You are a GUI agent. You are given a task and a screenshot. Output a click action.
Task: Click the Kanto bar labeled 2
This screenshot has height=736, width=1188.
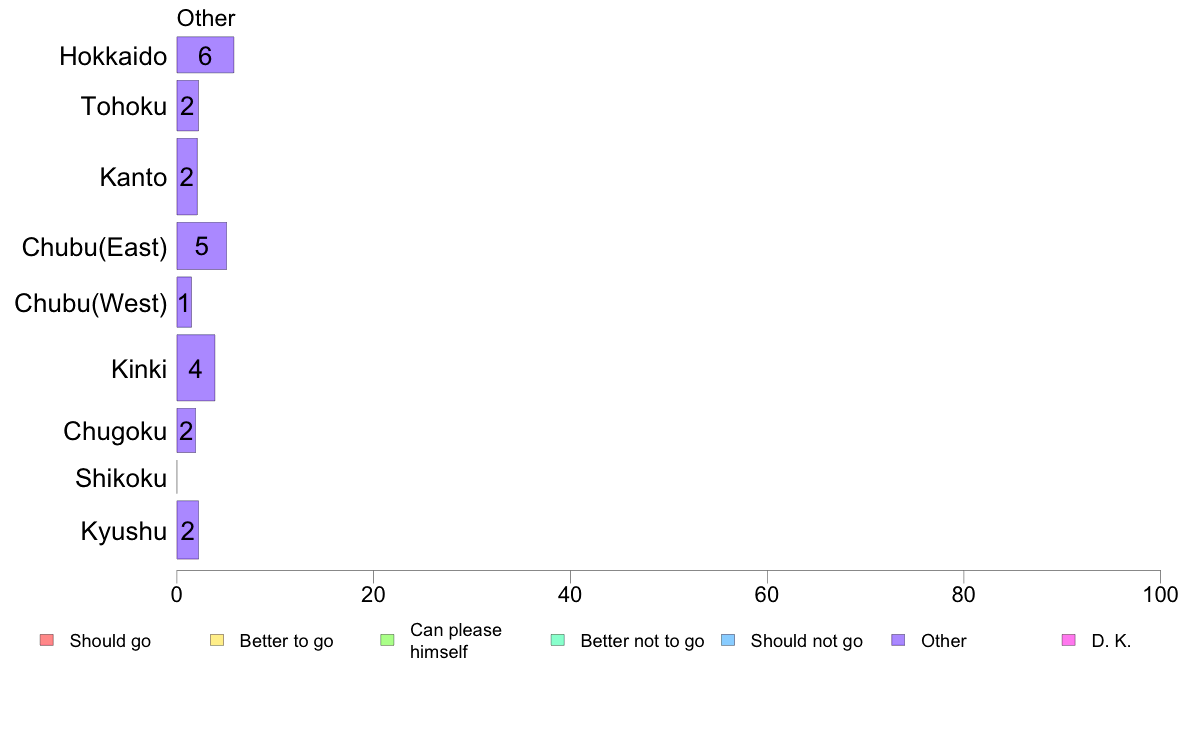tap(187, 177)
